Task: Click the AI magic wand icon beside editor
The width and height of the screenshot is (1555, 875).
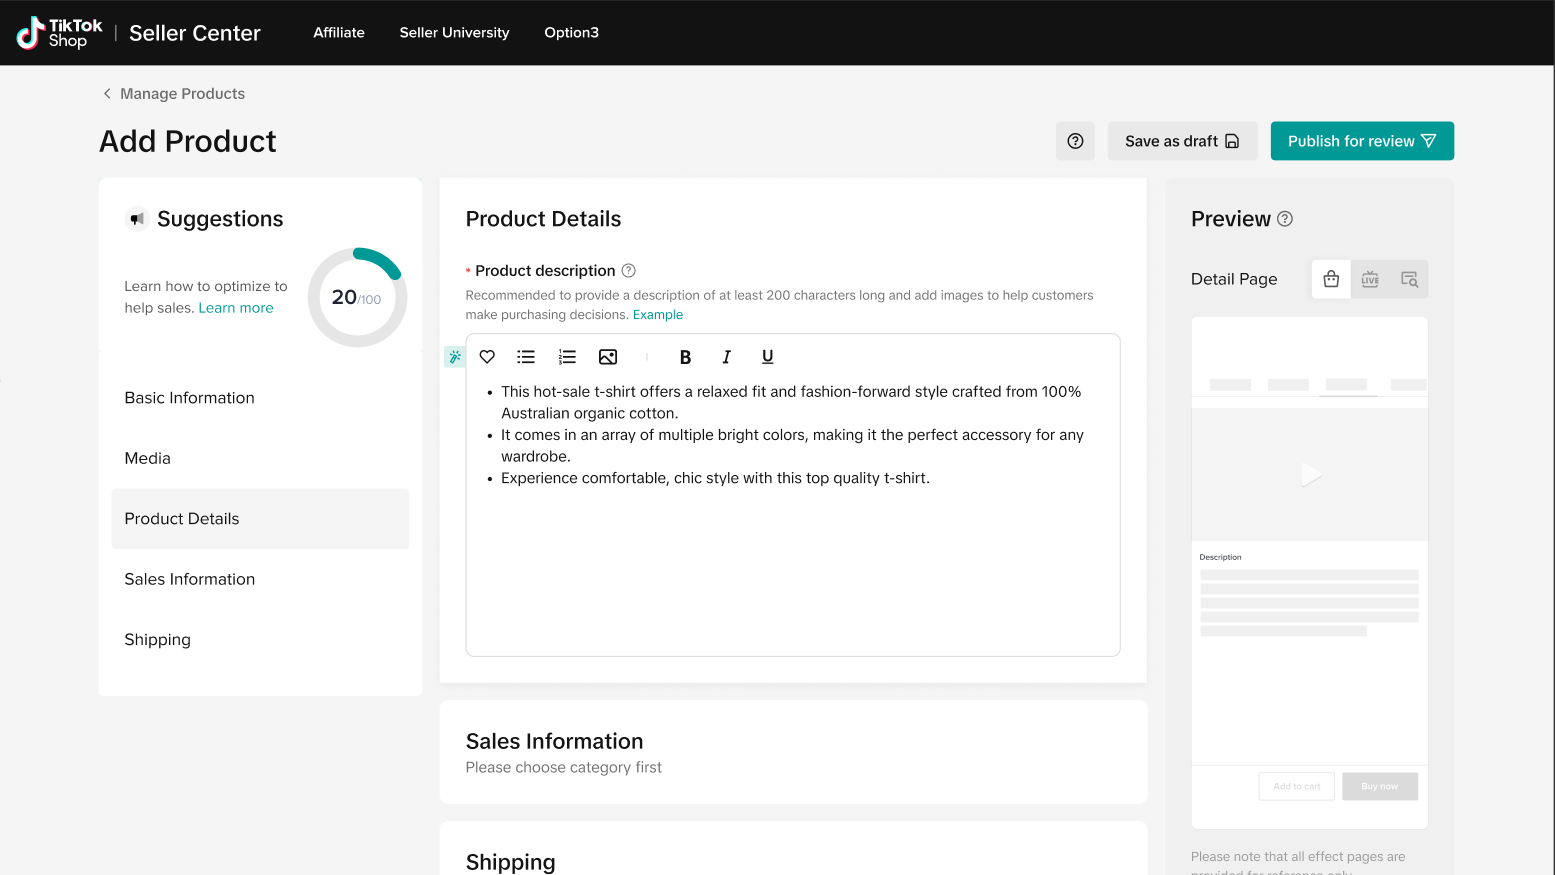Action: coord(455,357)
